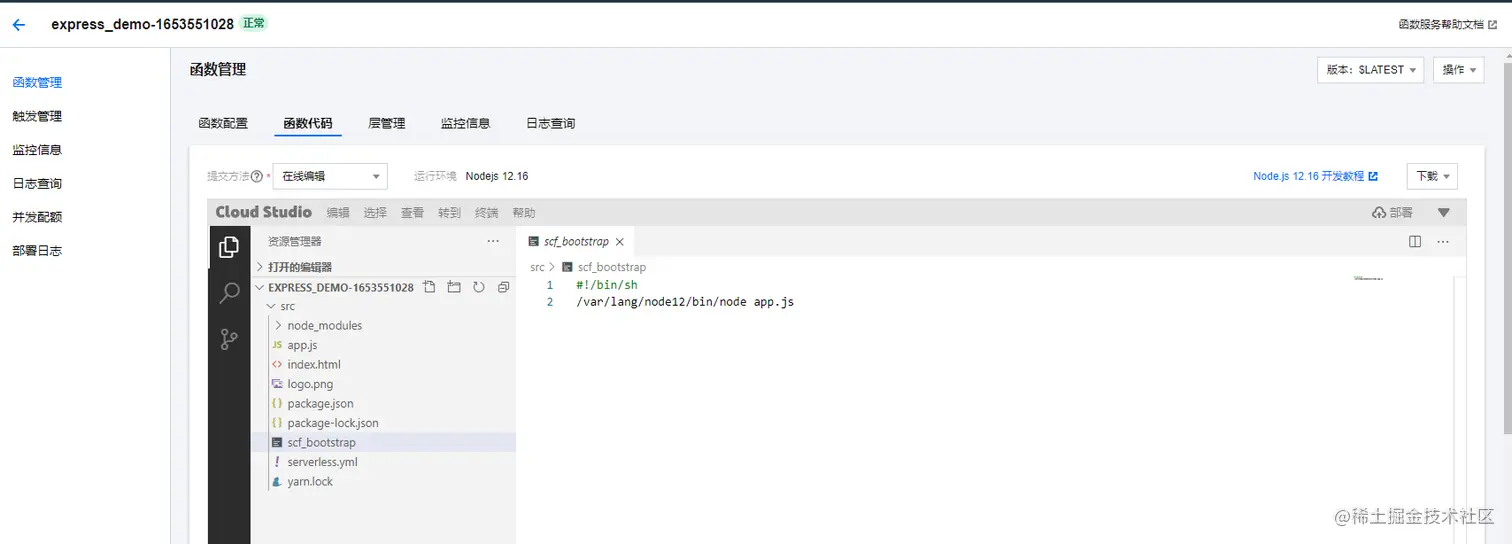This screenshot has width=1512, height=544.
Task: Open the 在线编辑 submit method dropdown
Action: 330,176
